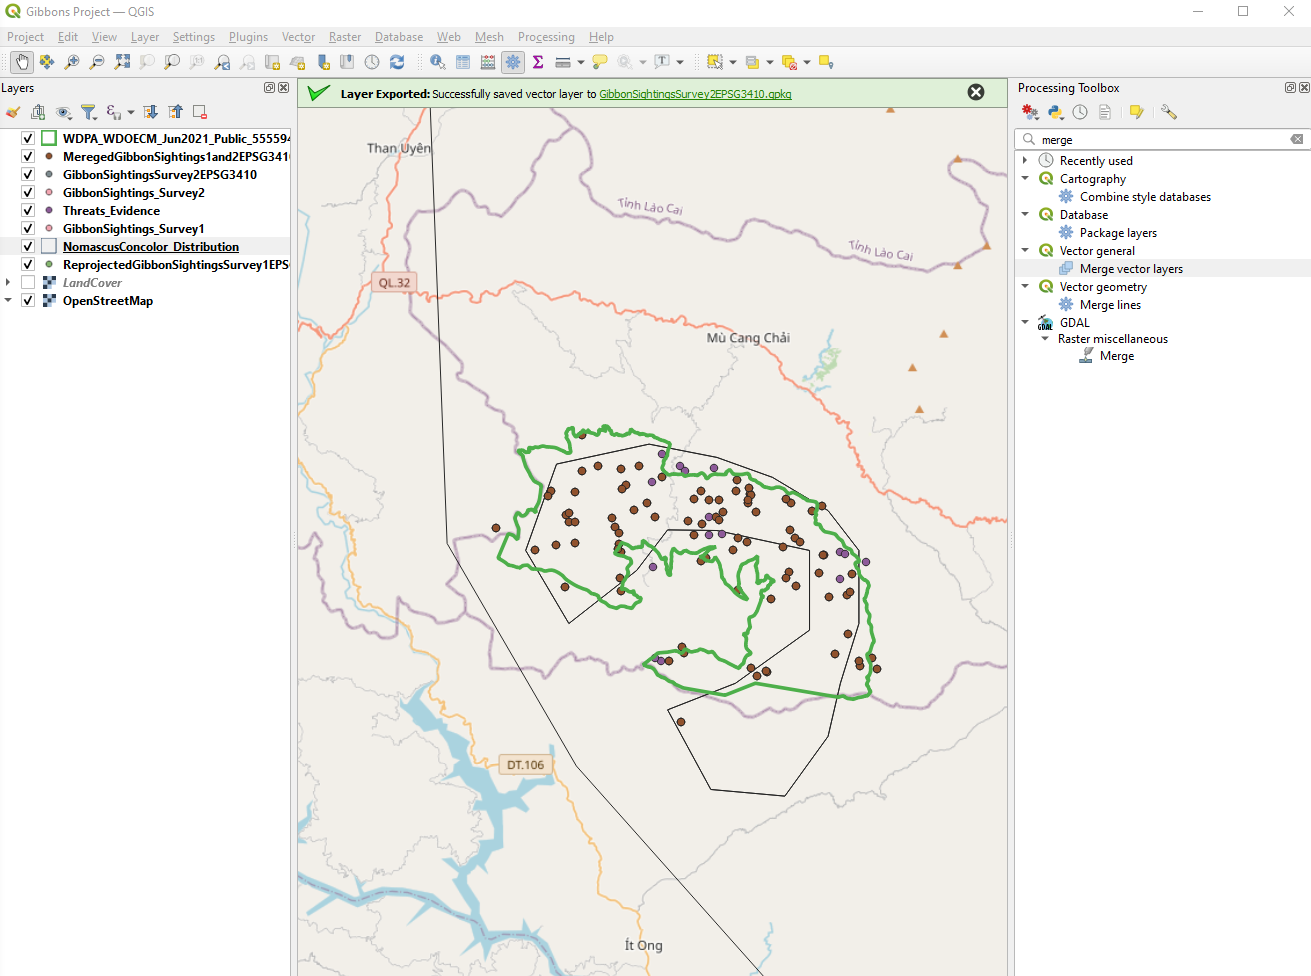The height and width of the screenshot is (976, 1311).
Task: Open the Layer menu
Action: point(145,37)
